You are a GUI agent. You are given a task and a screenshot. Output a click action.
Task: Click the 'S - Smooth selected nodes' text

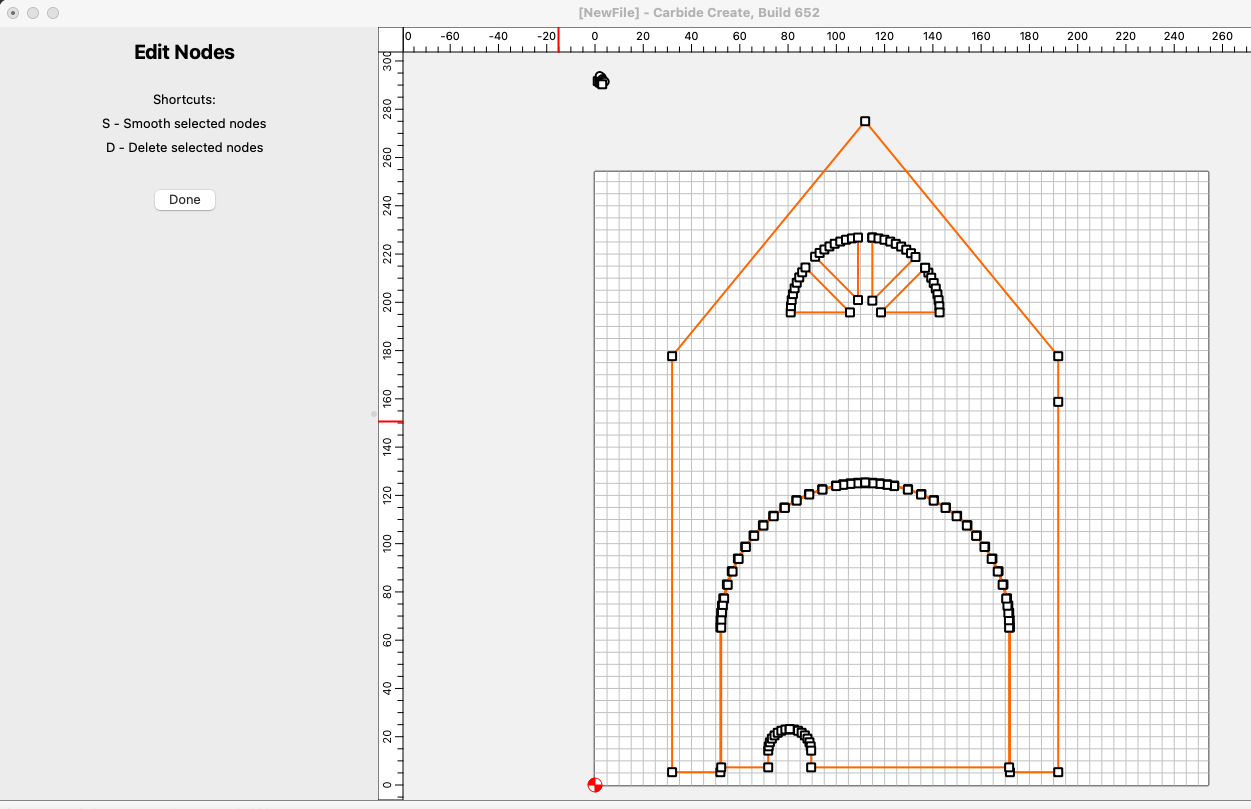185,124
